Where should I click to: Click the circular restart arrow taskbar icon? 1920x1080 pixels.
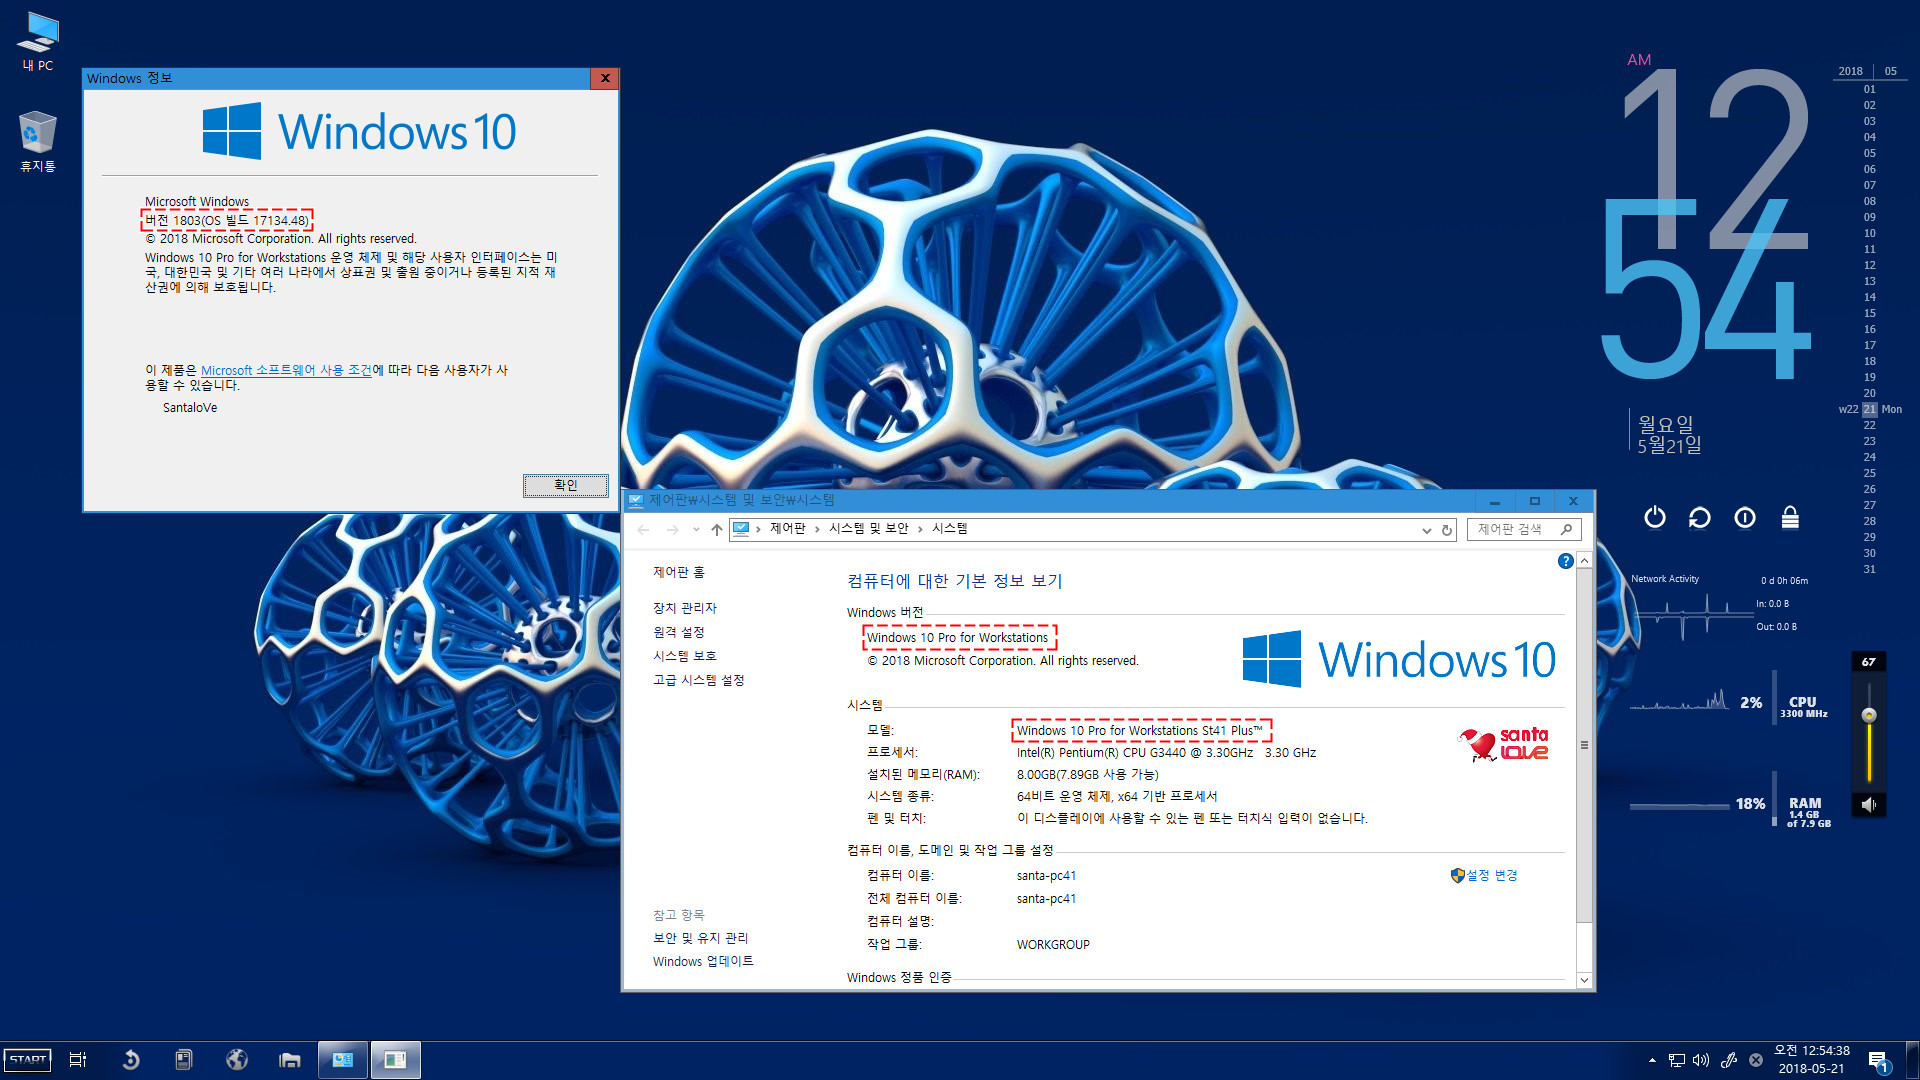coord(131,1060)
